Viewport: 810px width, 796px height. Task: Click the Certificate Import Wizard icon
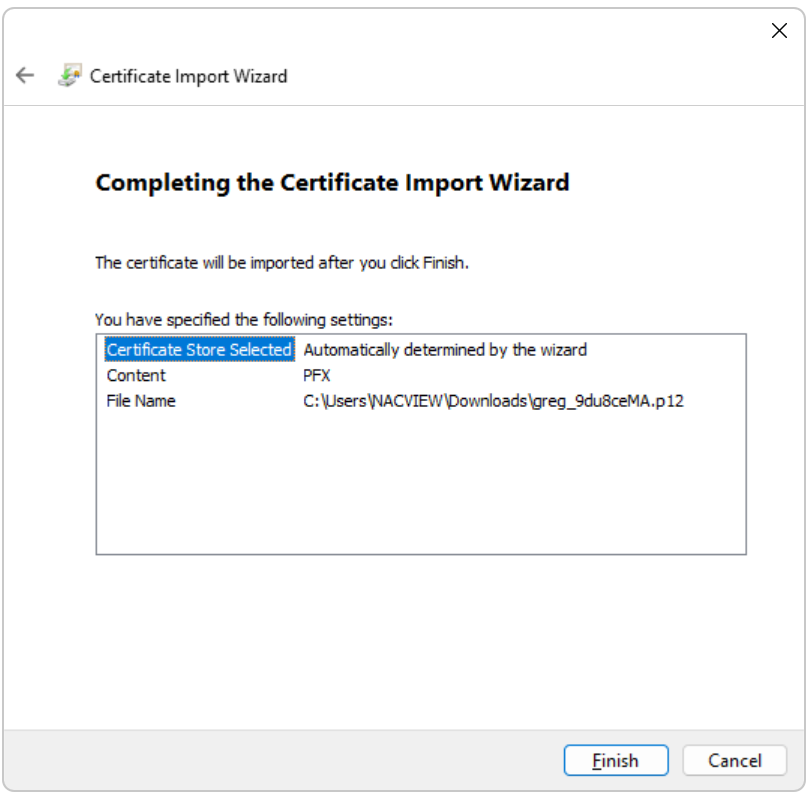coord(69,76)
